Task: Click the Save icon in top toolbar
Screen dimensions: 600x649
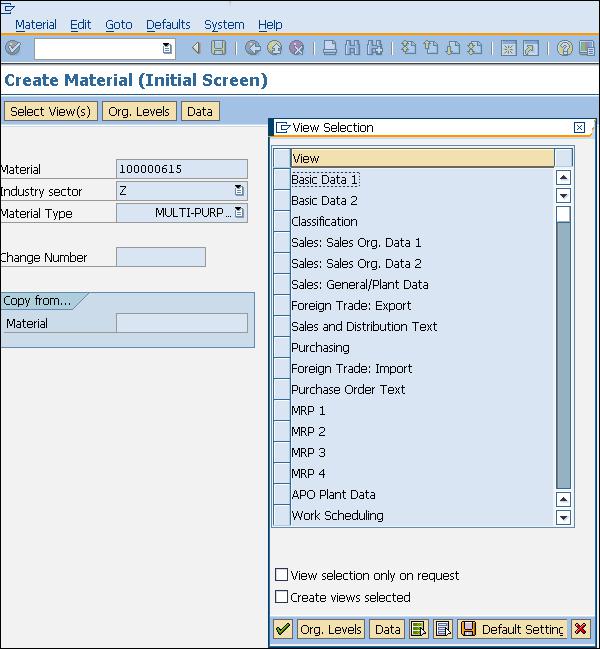Action: point(218,48)
